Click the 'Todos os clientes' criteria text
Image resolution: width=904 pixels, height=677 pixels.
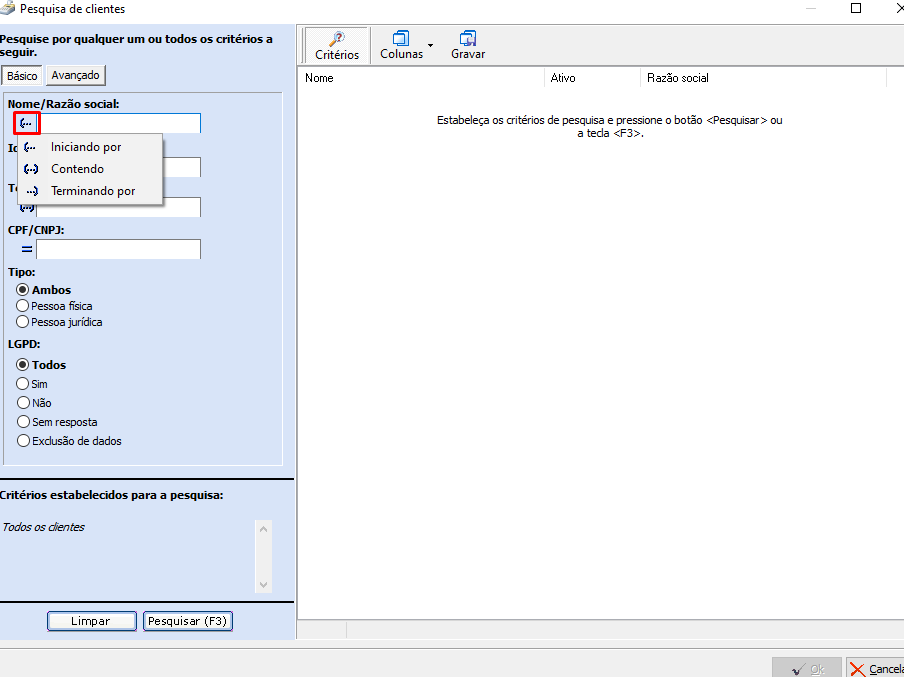[x=43, y=527]
